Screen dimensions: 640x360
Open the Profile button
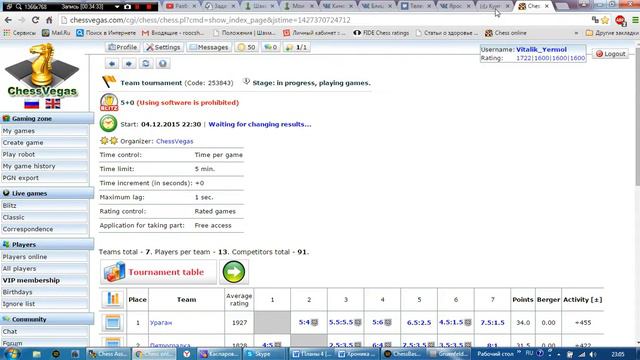click(x=122, y=47)
